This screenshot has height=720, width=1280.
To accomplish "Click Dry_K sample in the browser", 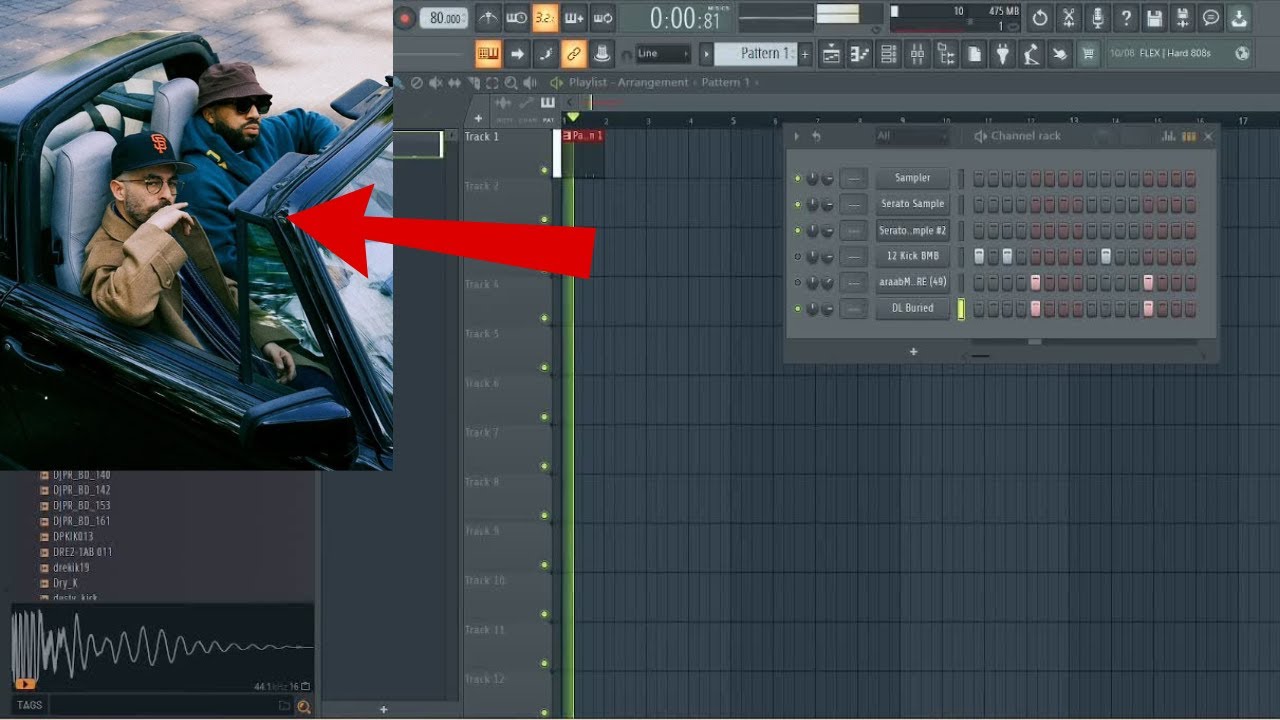I will tap(65, 583).
